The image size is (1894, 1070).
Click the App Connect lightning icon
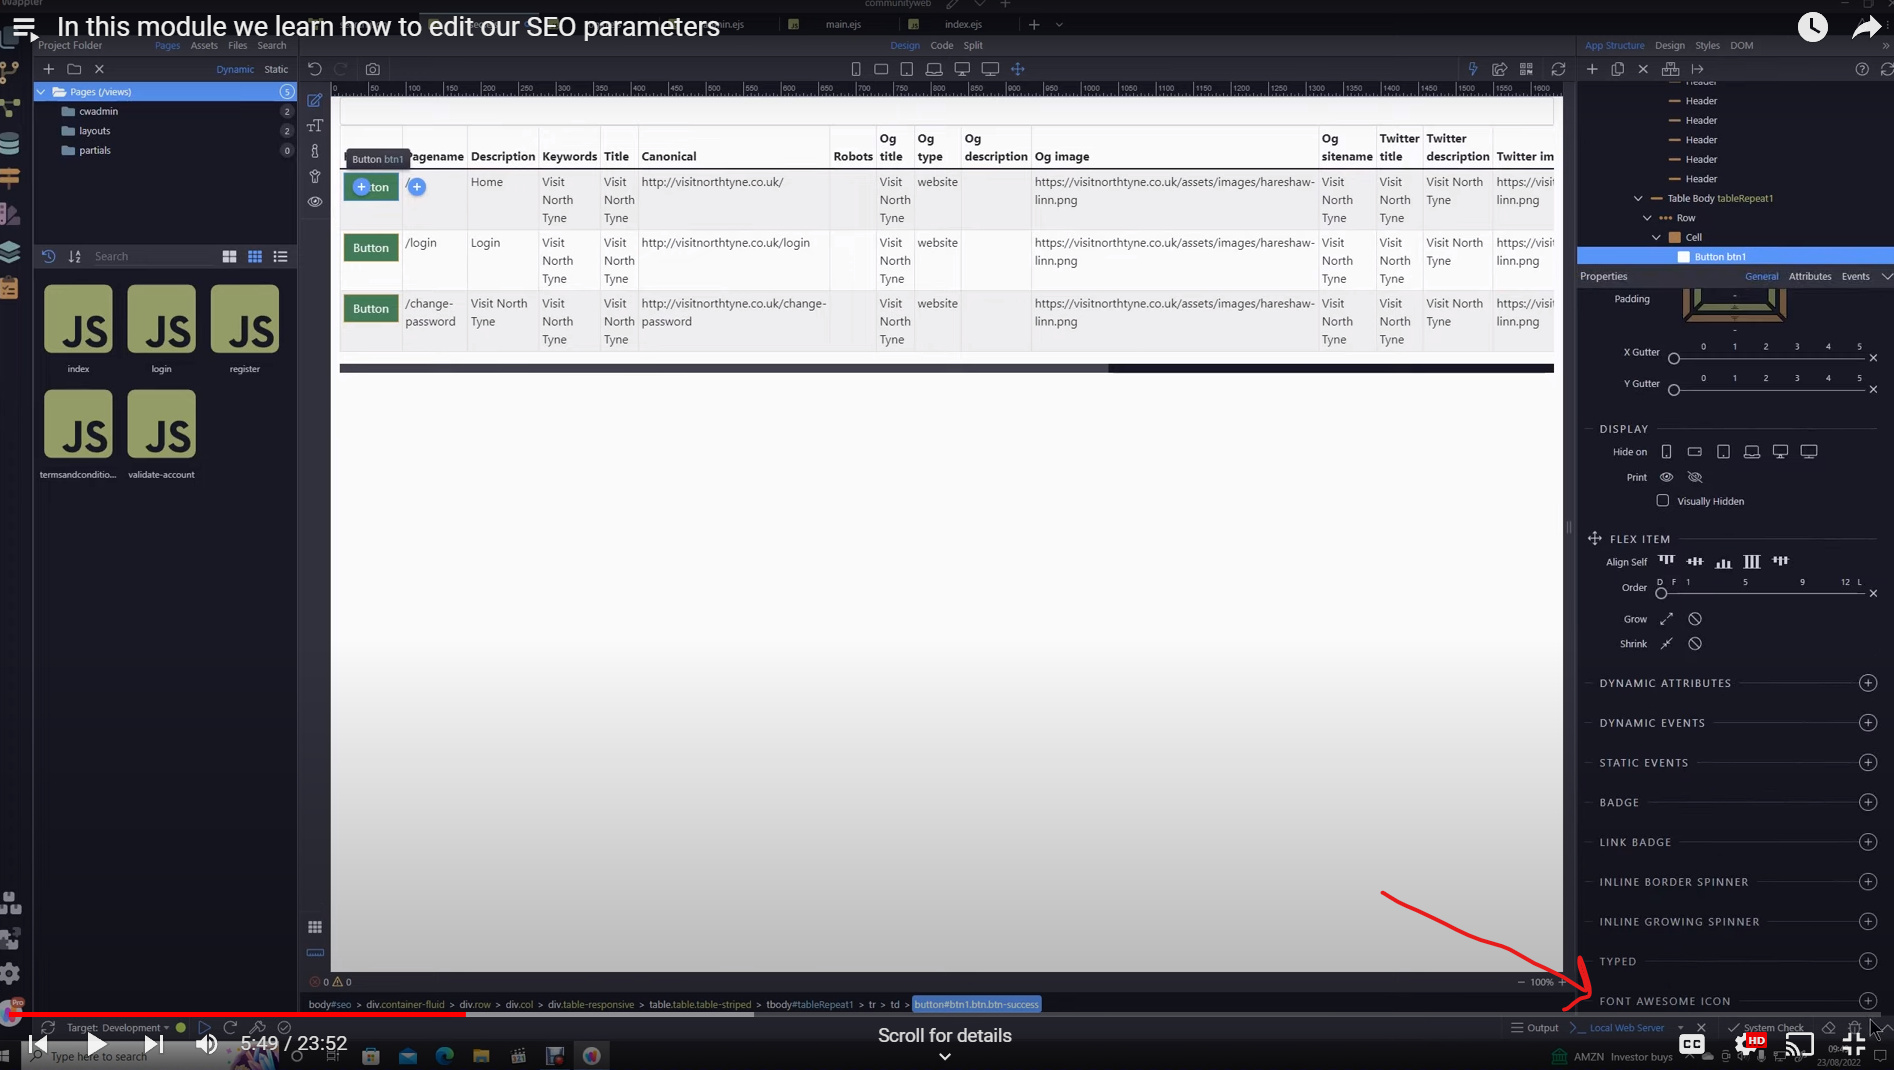tap(1472, 69)
